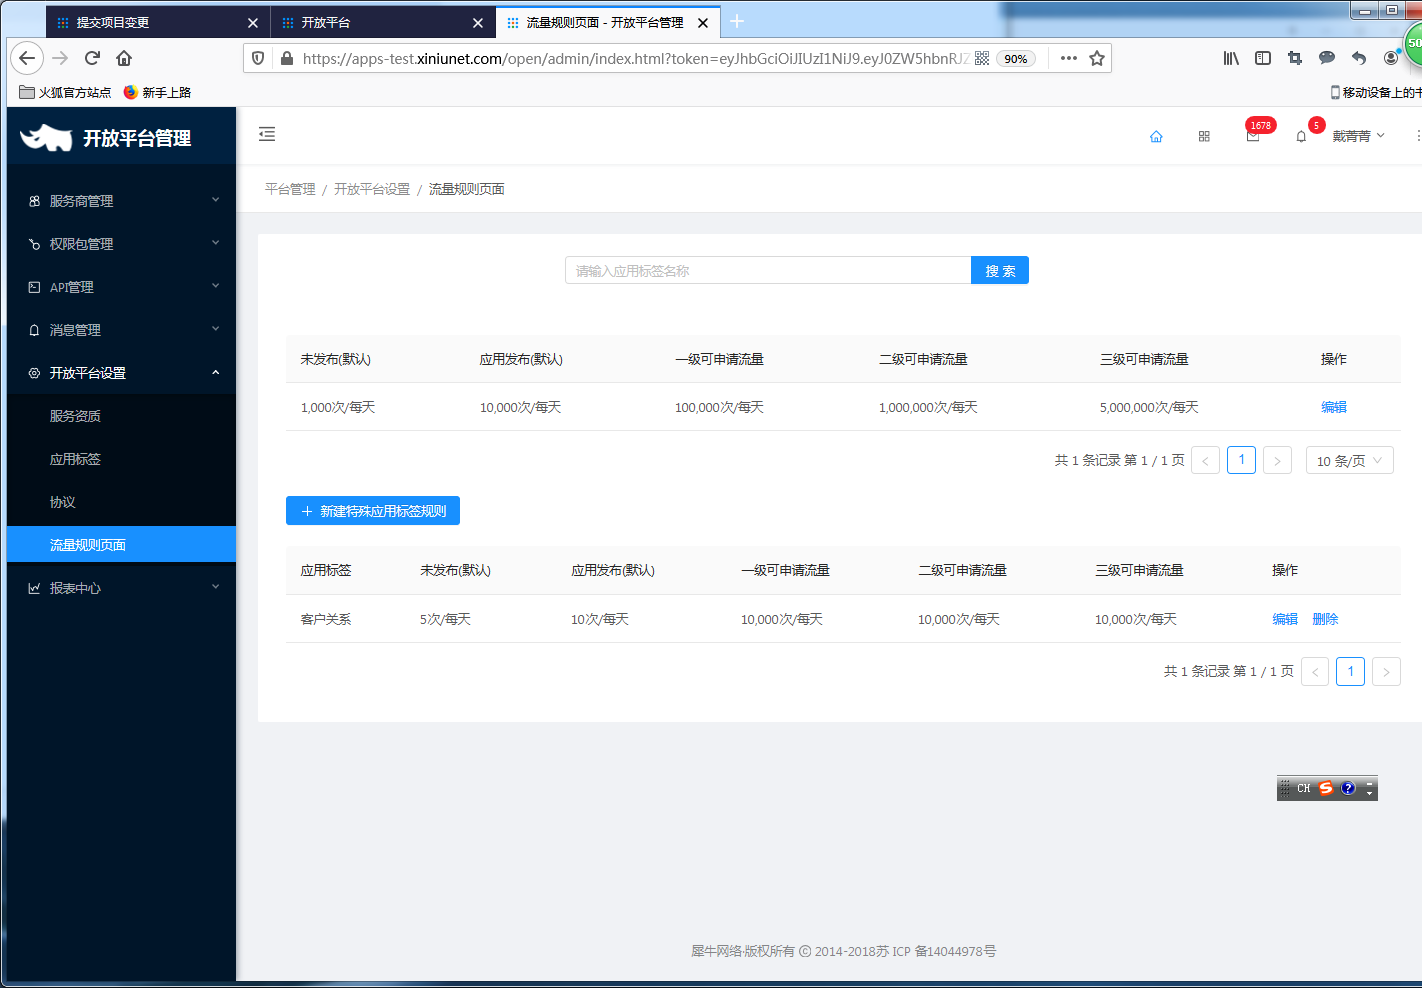Click the browser home button
This screenshot has height=988, width=1422.
(x=124, y=58)
